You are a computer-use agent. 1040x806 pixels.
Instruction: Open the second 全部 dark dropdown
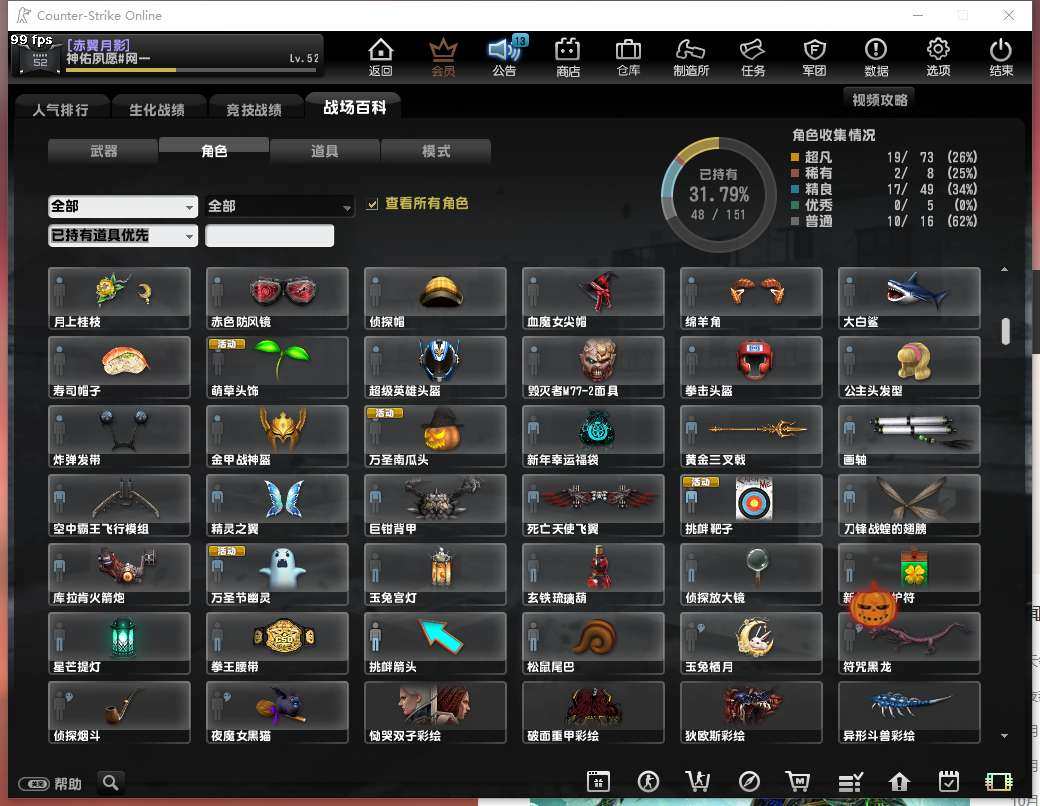coord(279,207)
